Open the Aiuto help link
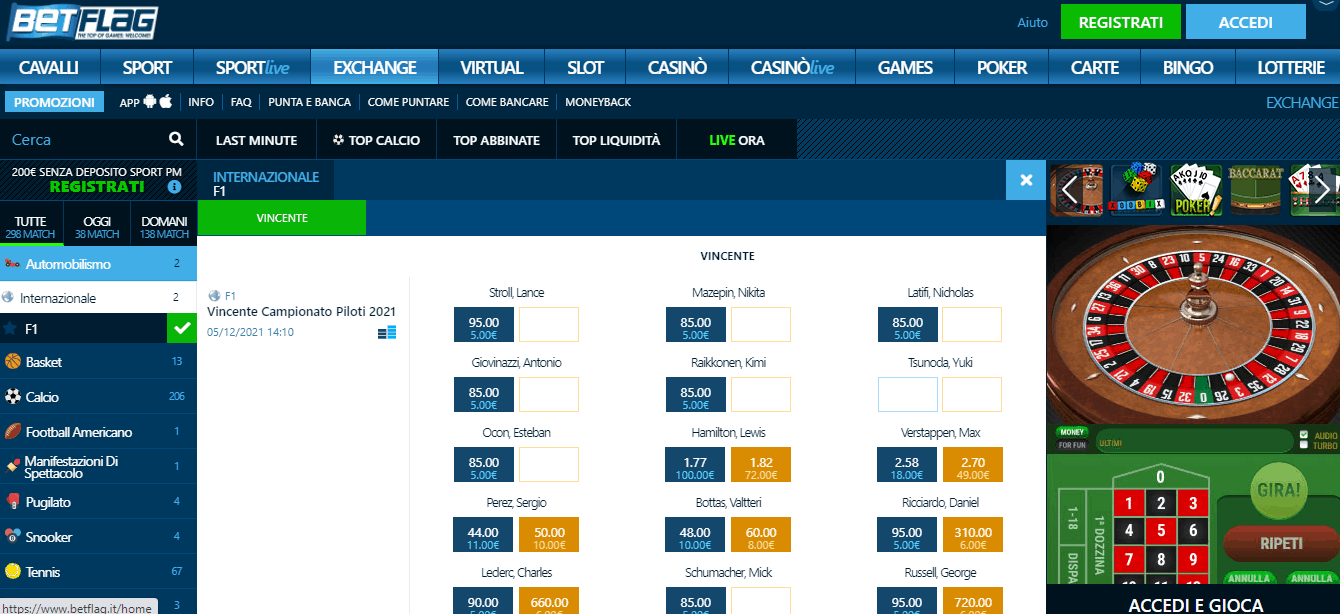Image resolution: width=1340 pixels, height=614 pixels. click(1033, 22)
